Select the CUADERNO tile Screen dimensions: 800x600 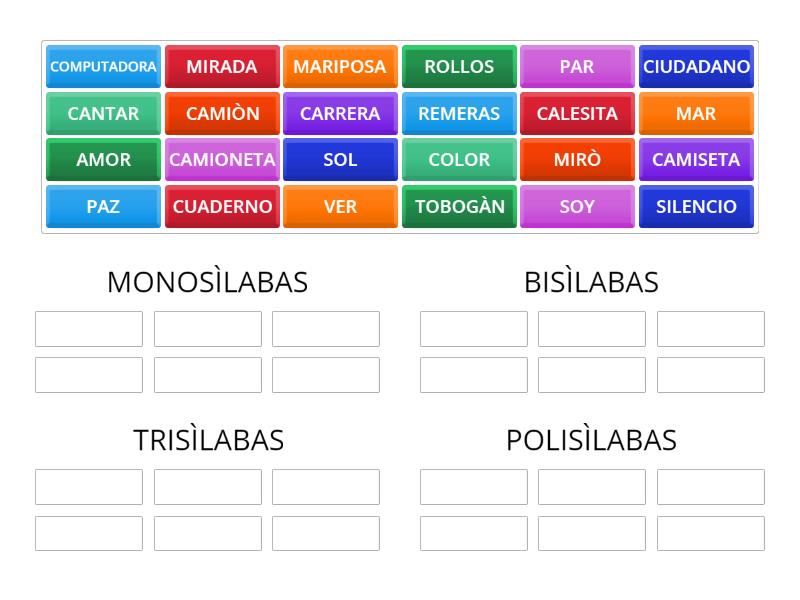222,207
